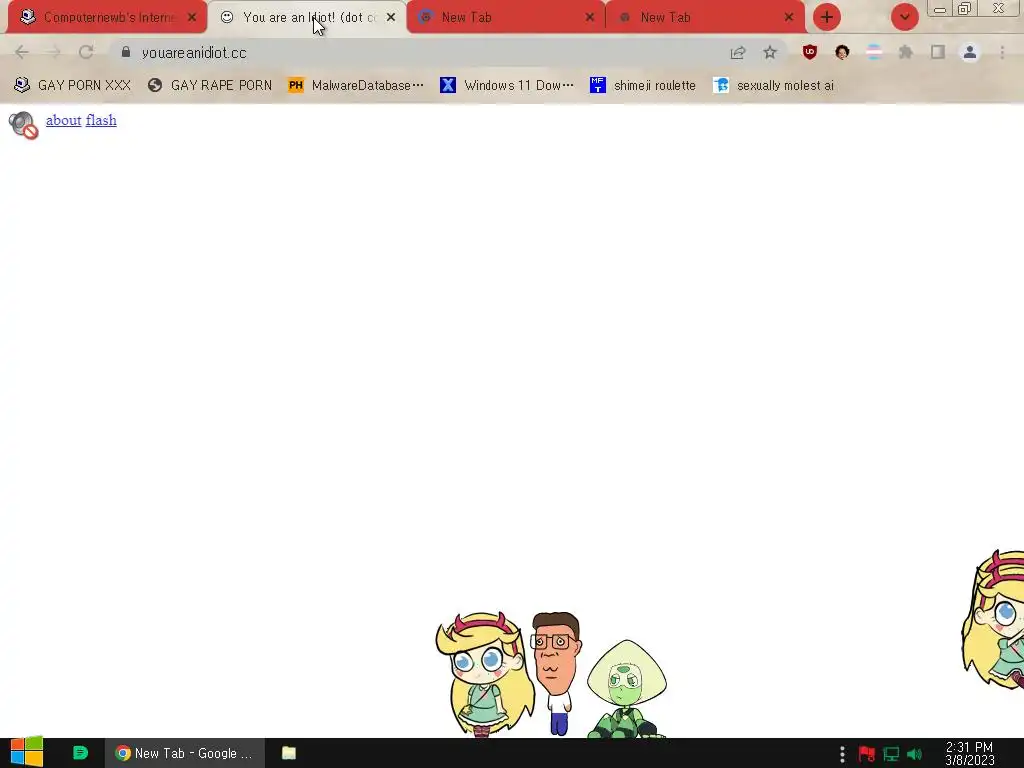Click the green triangular-haired character
The width and height of the screenshot is (1024, 768).
[626, 689]
